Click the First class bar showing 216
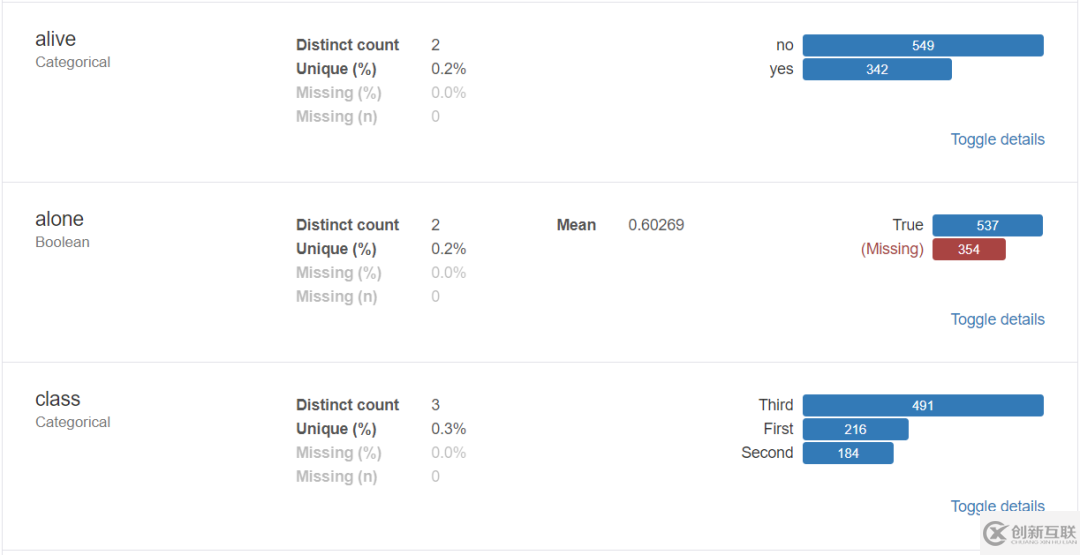 (855, 430)
